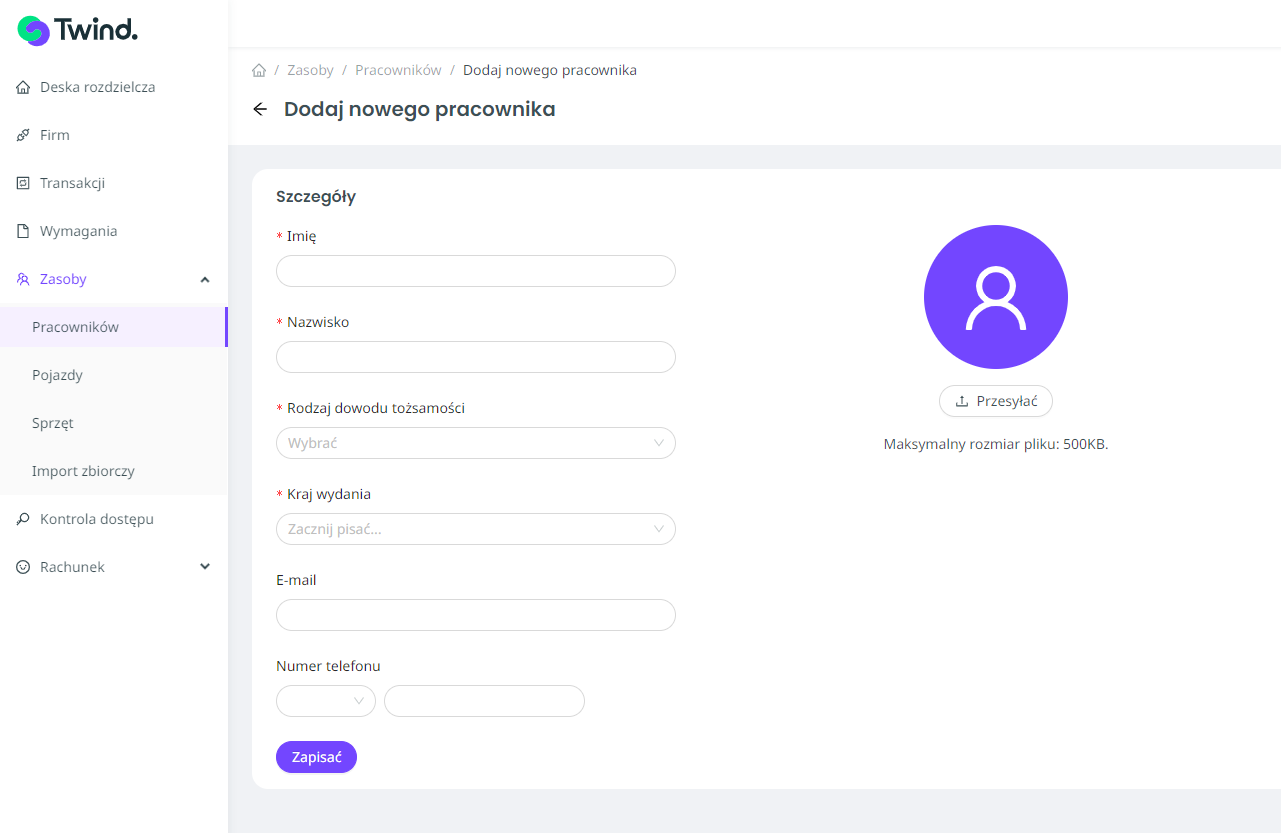Click the Szczegóły section heading
Screen dimensions: 1281x833
316,196
